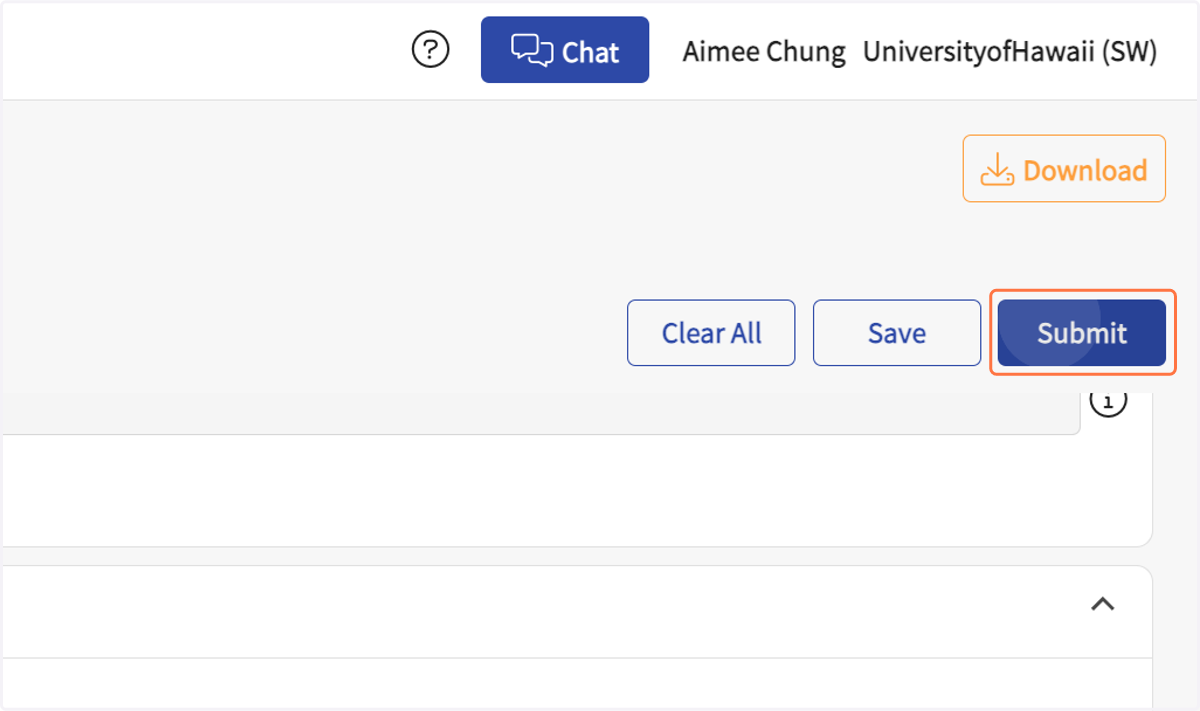This screenshot has width=1200, height=711.
Task: Click the UniversityofHawaii (SW) label
Action: (1010, 52)
